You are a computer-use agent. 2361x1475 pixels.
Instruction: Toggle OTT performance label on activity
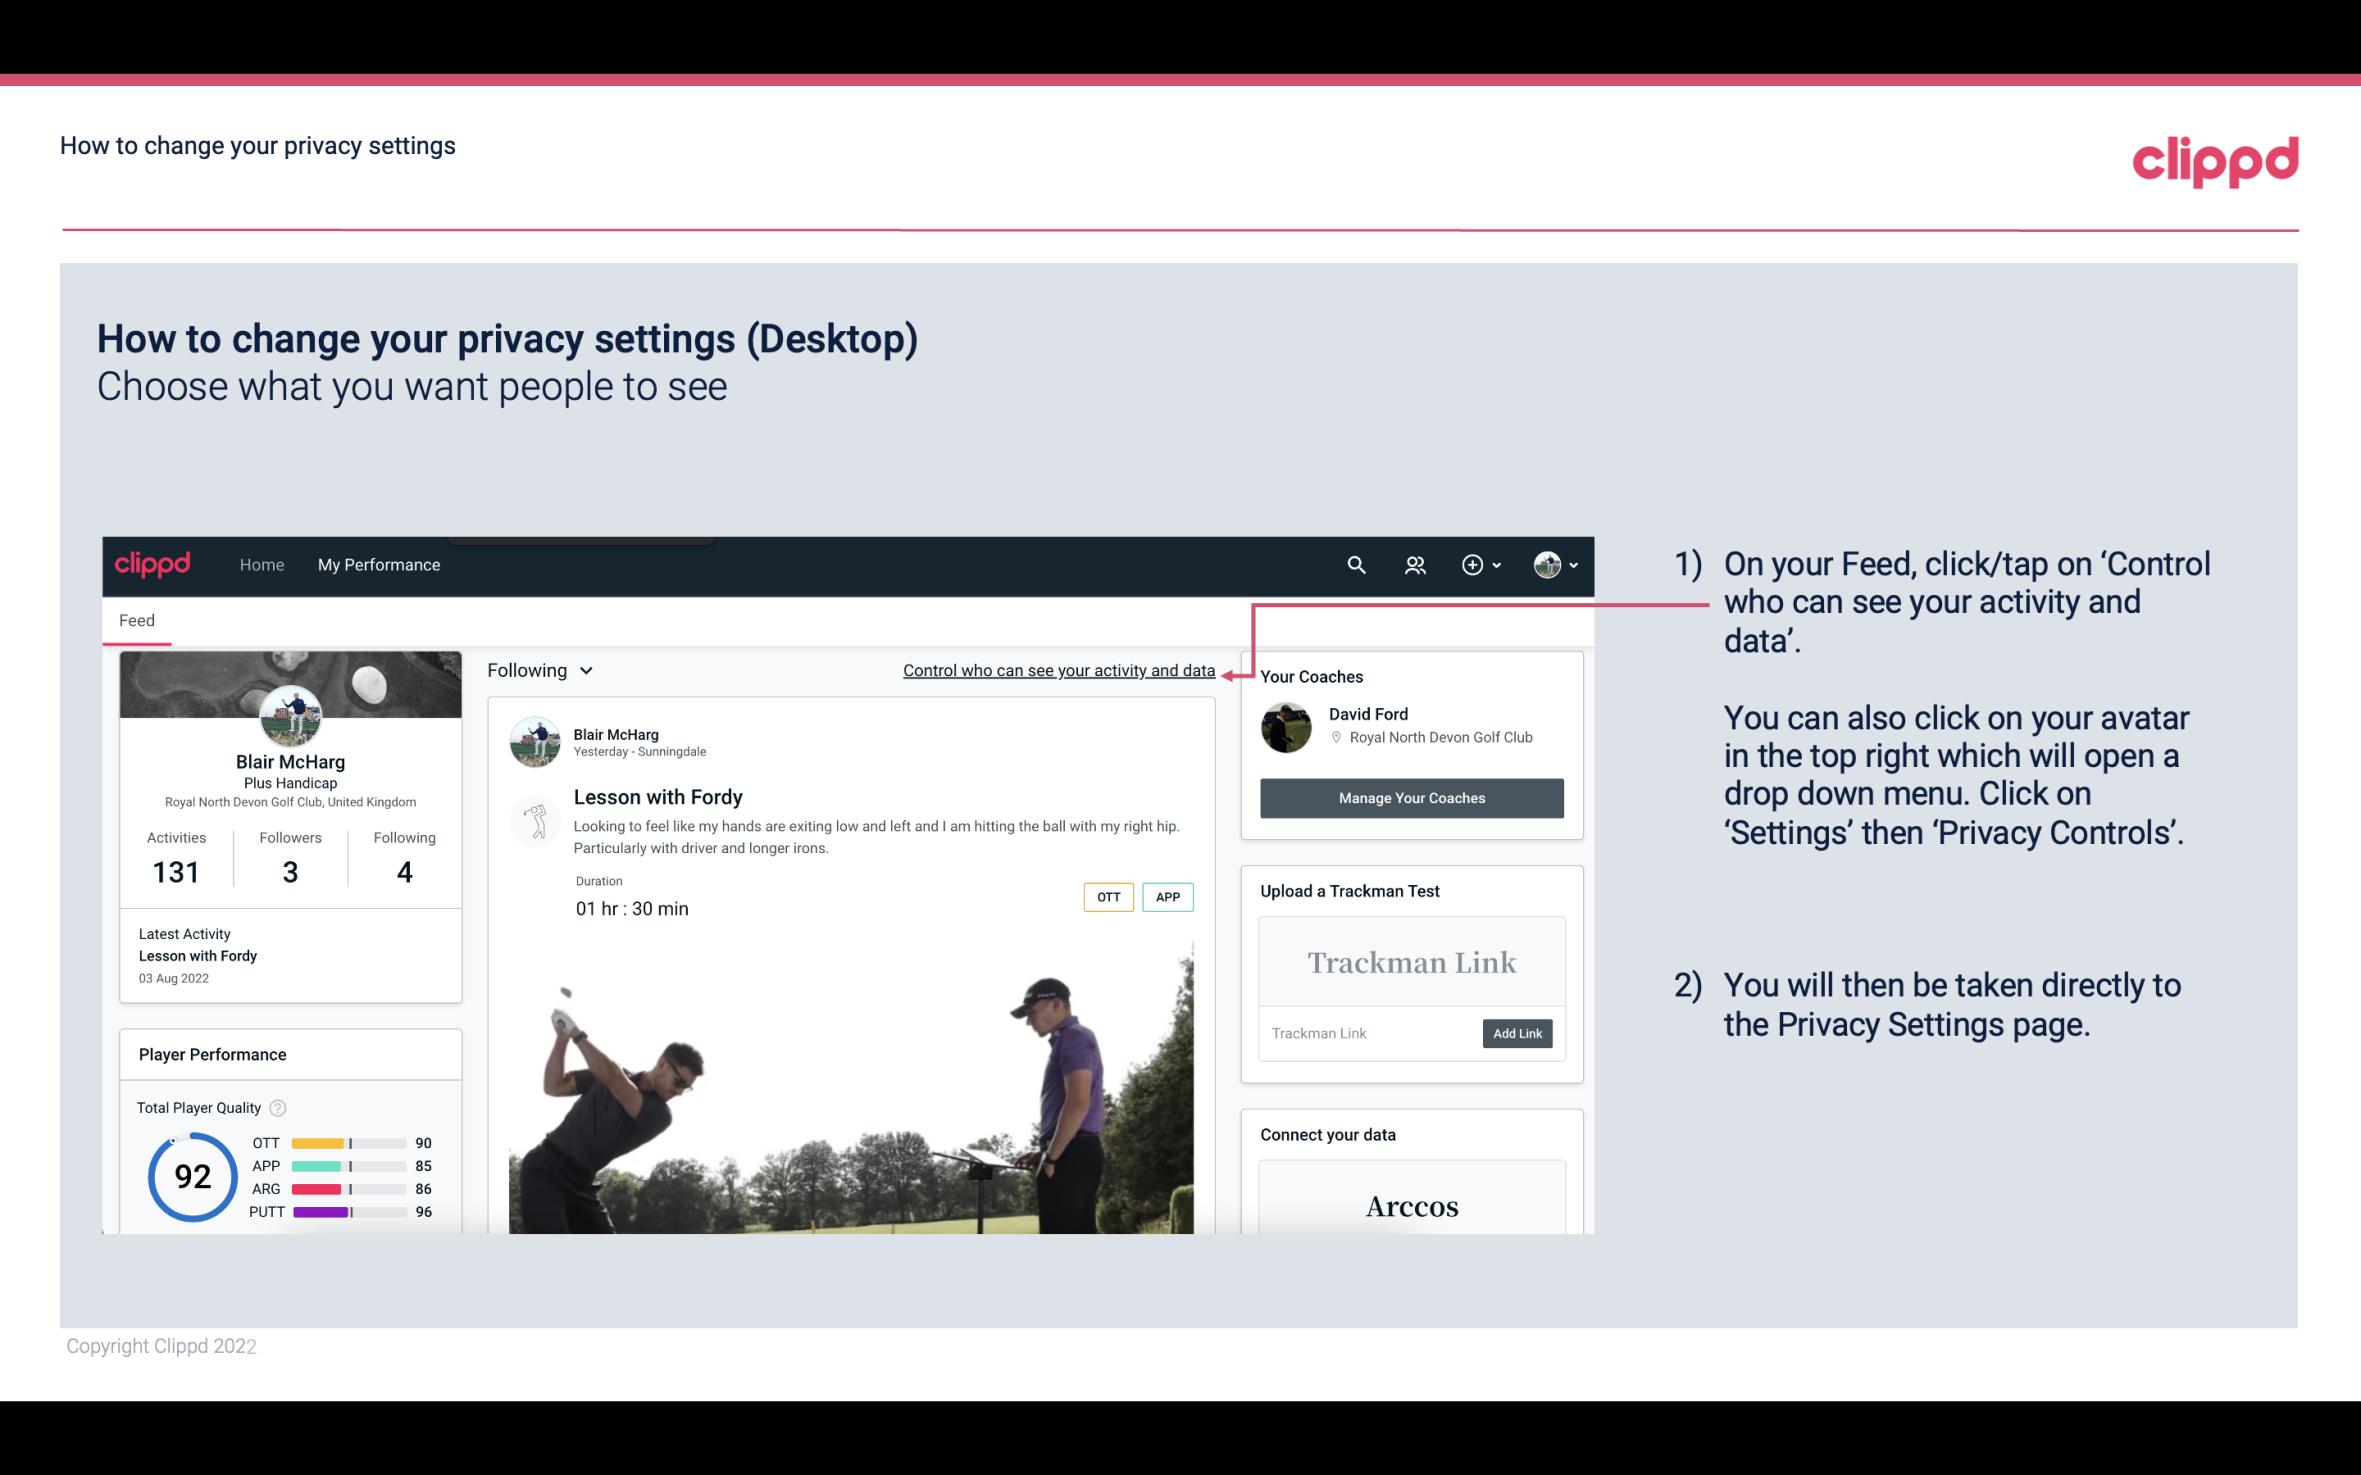1107,897
